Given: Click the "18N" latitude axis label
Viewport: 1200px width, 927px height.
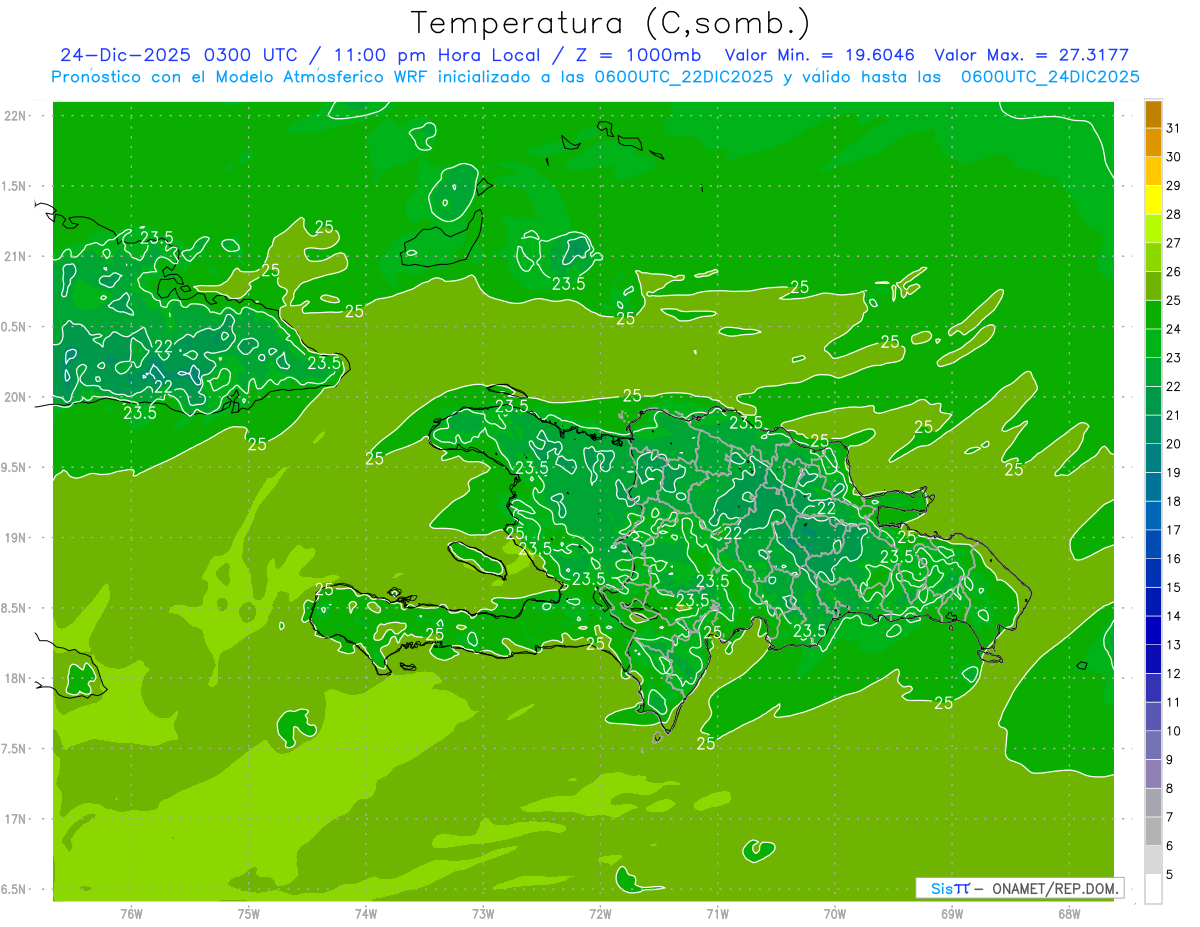Looking at the screenshot, I should (16, 679).
